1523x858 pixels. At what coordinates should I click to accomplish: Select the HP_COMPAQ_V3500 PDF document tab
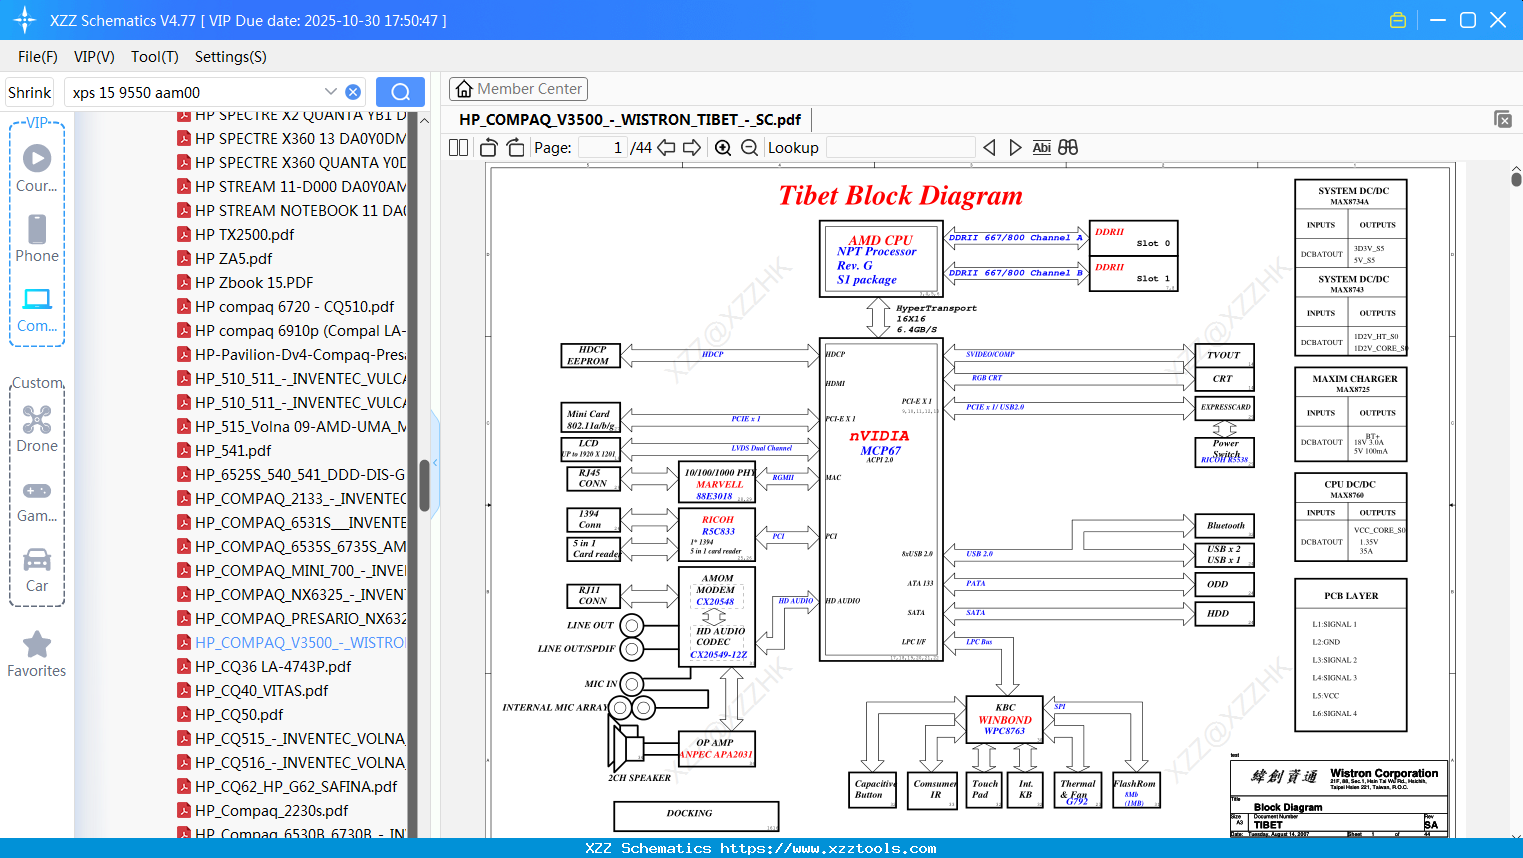tap(630, 119)
